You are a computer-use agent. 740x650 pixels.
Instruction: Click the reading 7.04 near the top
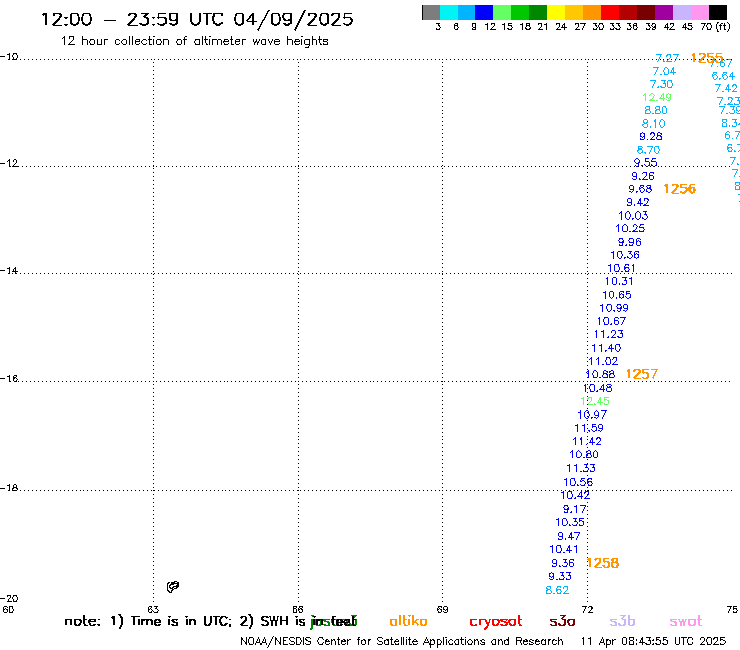[664, 71]
